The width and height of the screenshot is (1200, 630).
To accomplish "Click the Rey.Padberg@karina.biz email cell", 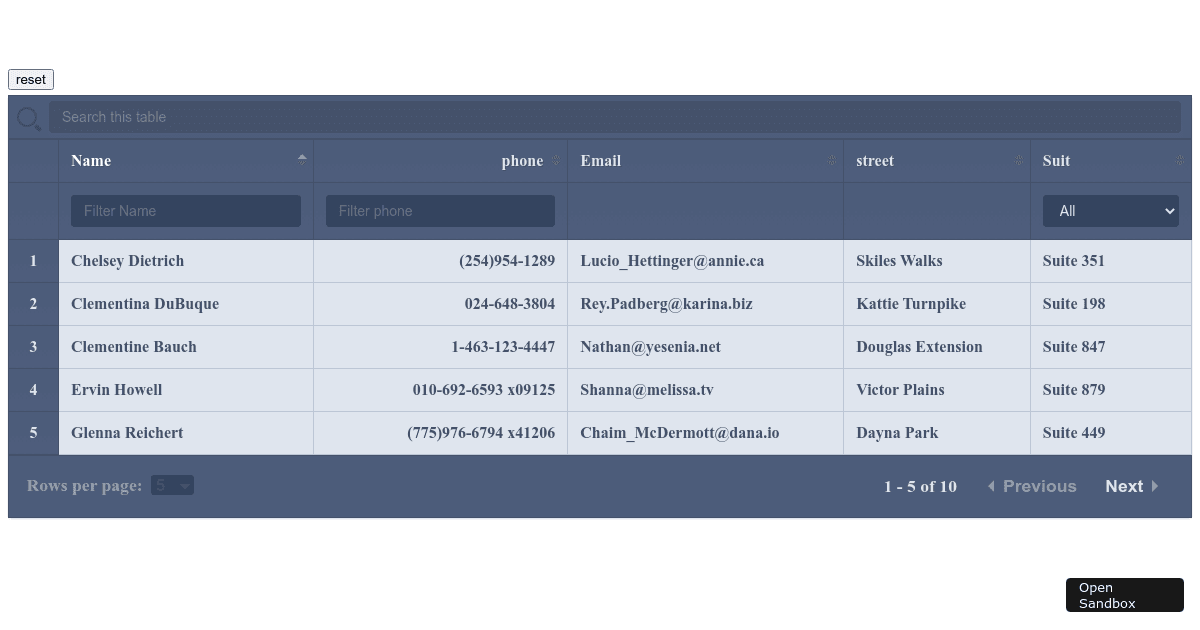I will 666,304.
